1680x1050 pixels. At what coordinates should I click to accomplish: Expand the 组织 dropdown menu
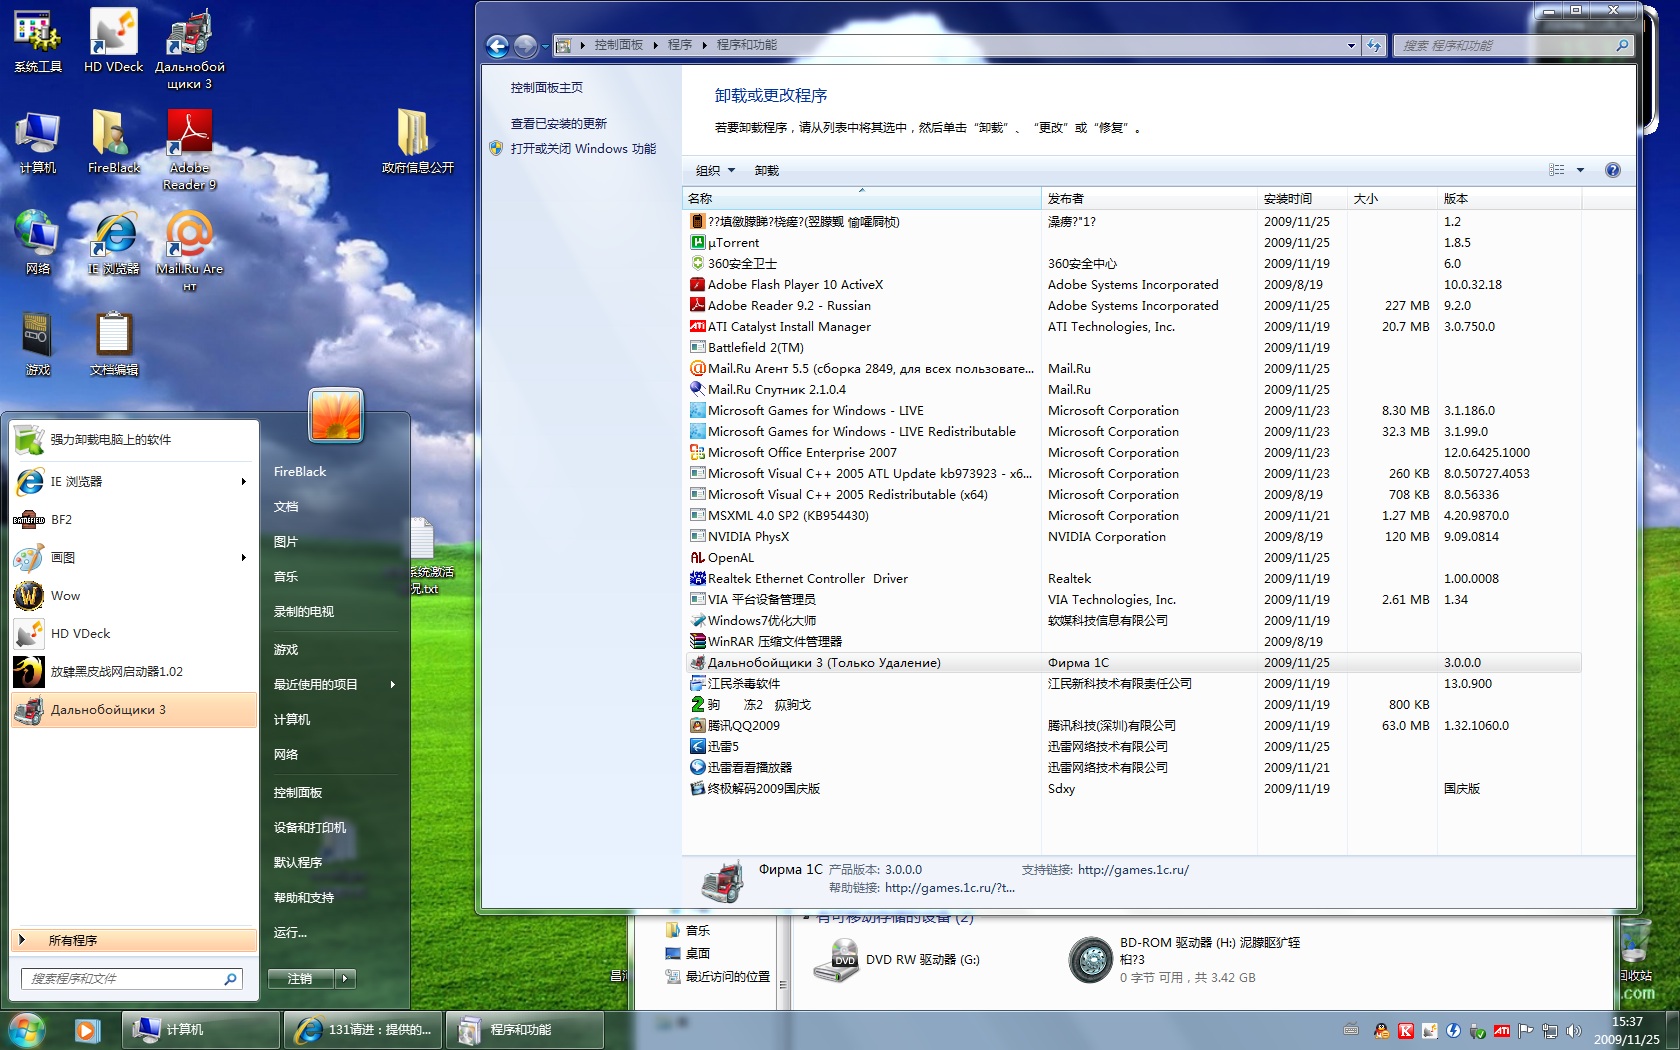715,171
